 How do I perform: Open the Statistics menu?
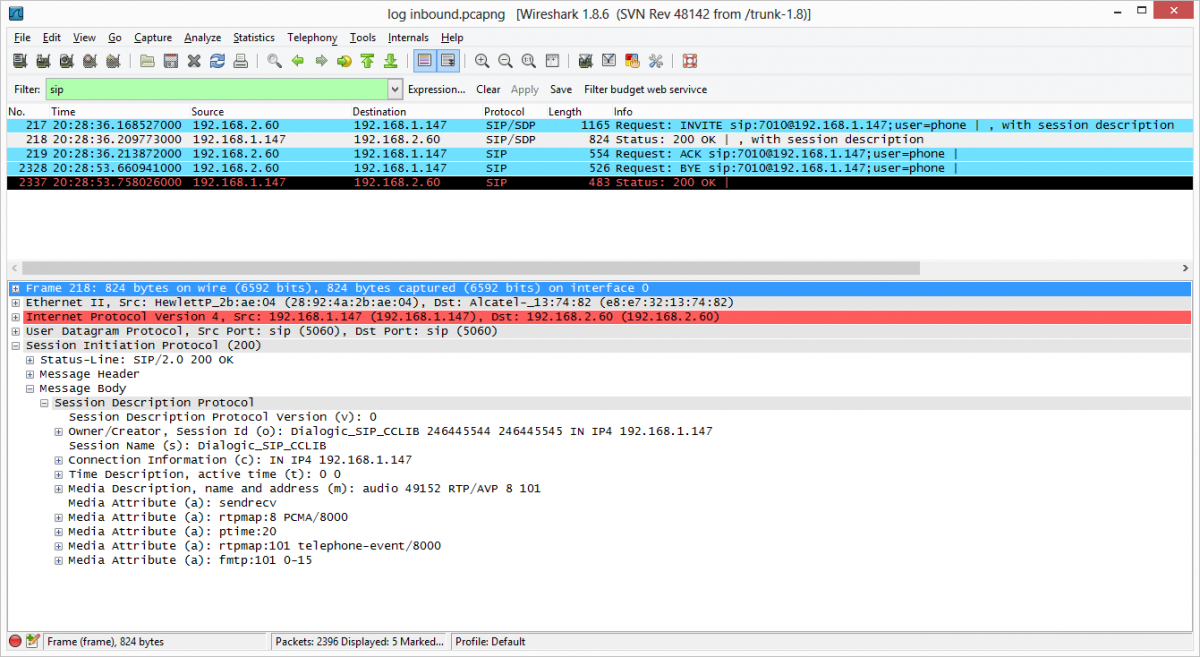tap(254, 38)
